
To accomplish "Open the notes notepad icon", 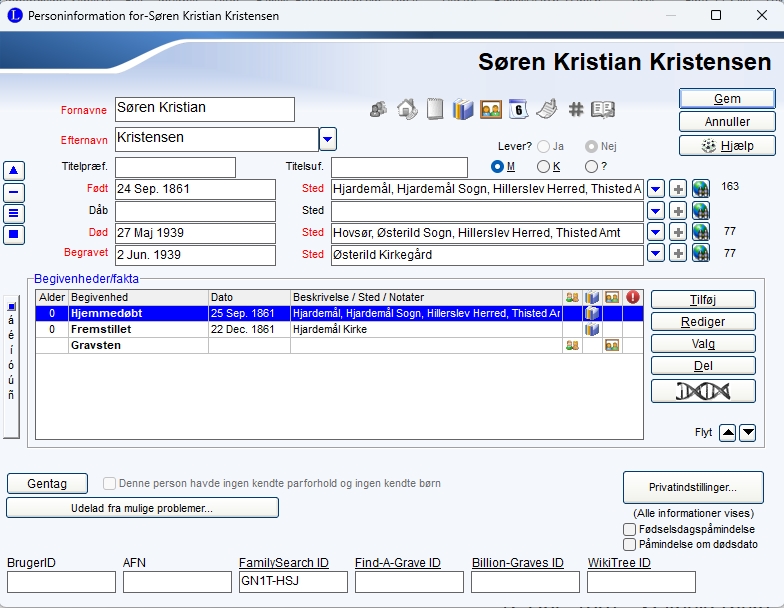I will click(434, 109).
